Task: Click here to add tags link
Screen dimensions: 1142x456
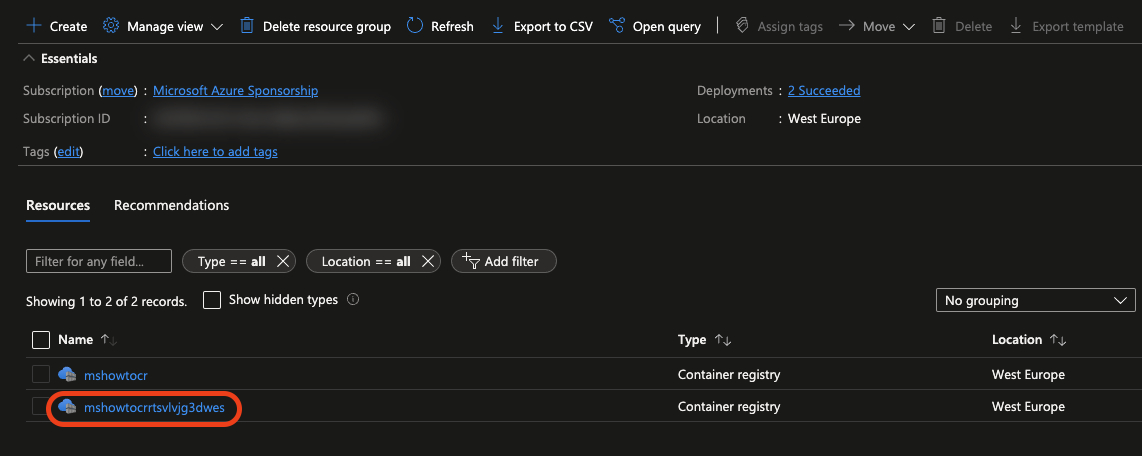Action: [215, 152]
